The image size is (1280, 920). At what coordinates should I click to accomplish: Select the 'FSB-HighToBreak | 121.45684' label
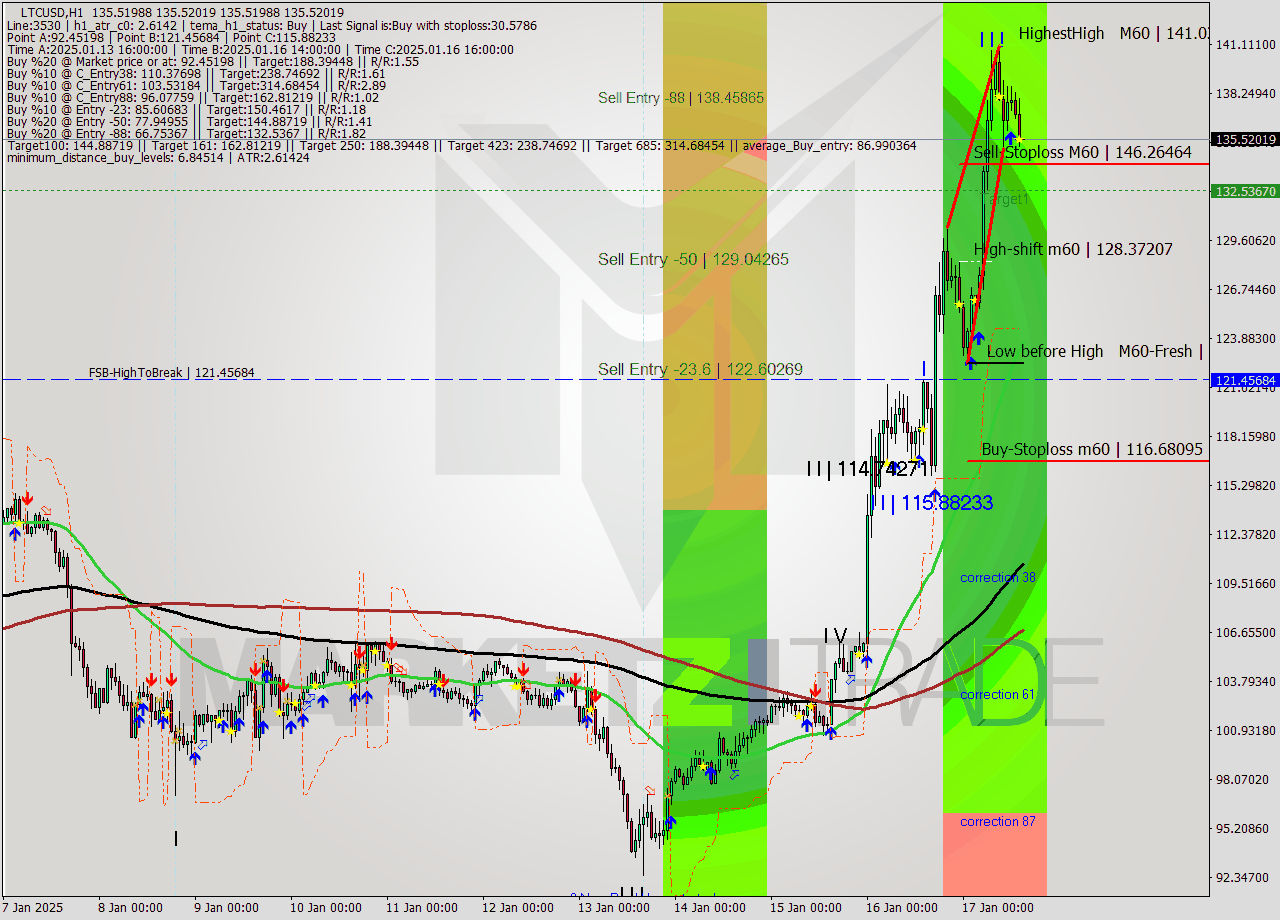[x=171, y=373]
